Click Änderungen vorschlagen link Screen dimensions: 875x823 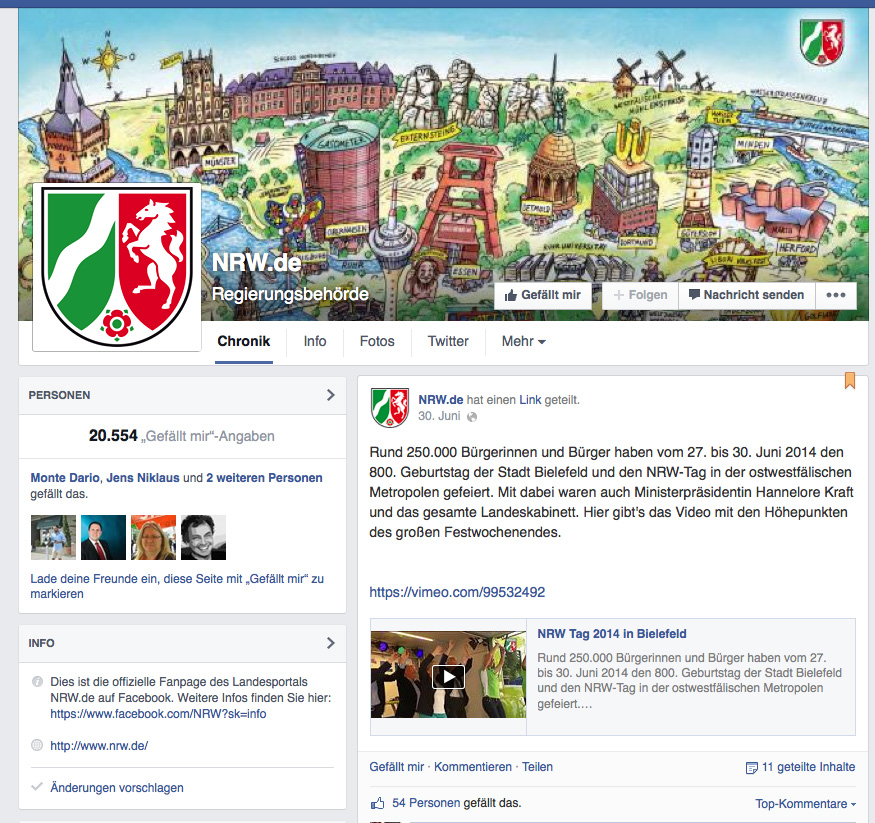pos(117,787)
